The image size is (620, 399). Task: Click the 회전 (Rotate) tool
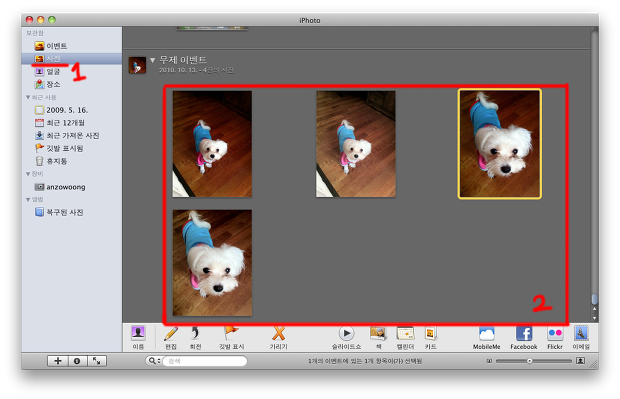pos(195,338)
